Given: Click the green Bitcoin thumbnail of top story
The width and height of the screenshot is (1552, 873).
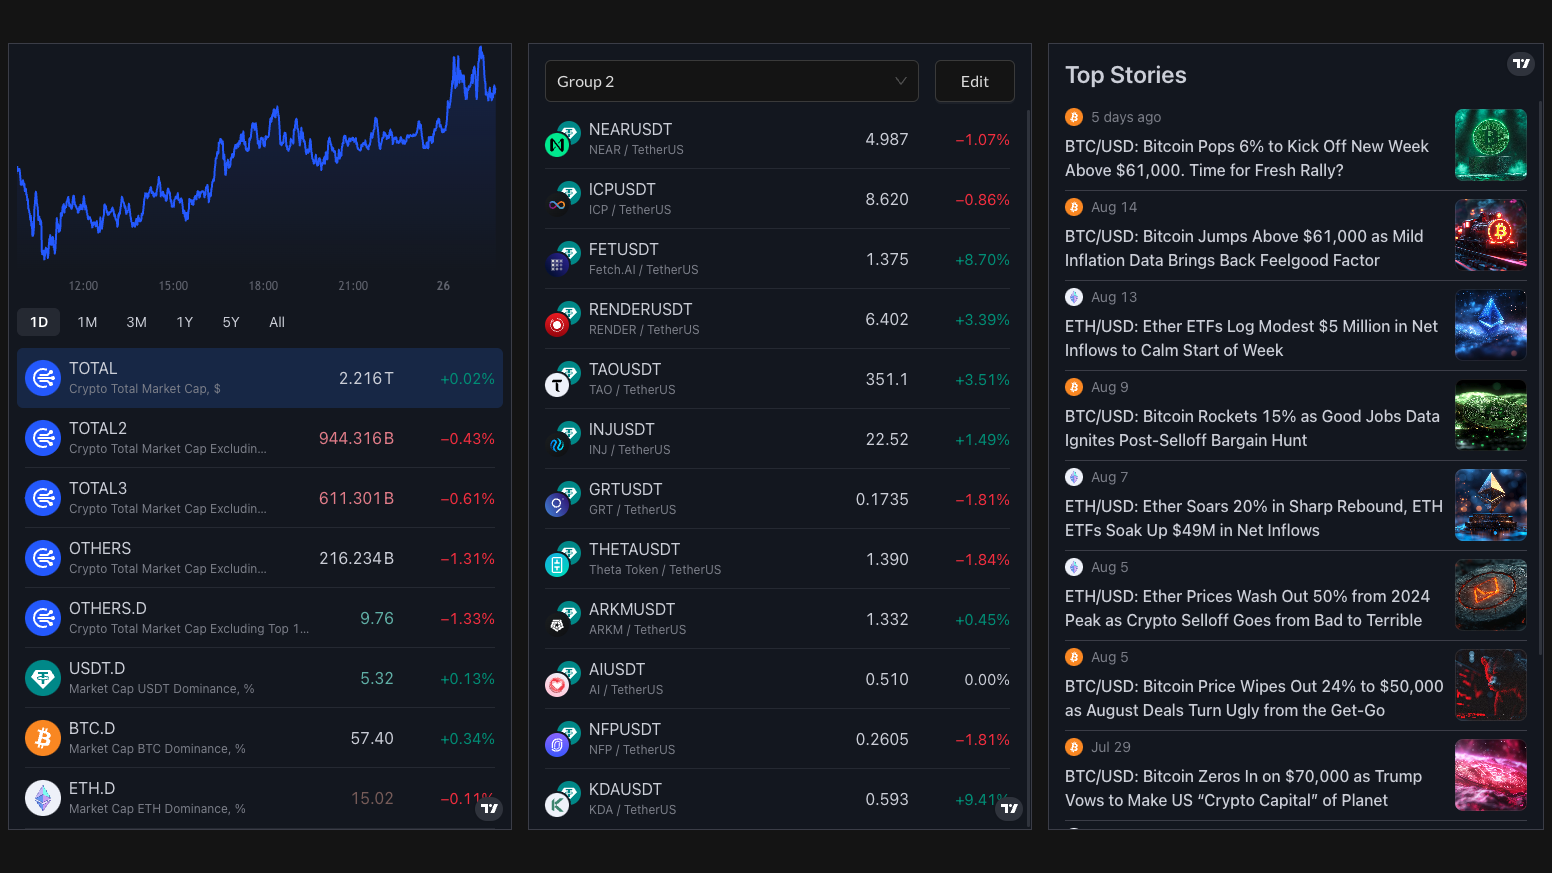Looking at the screenshot, I should point(1491,145).
